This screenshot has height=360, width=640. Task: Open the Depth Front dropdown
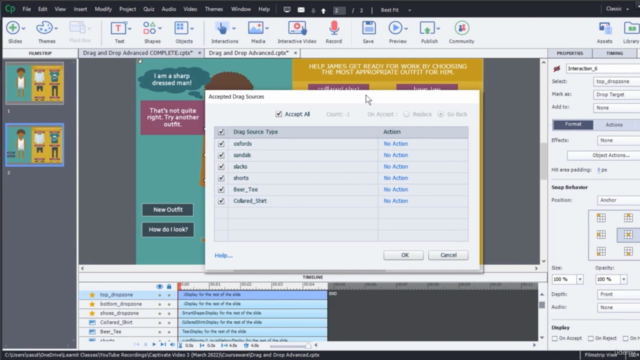(x=618, y=294)
